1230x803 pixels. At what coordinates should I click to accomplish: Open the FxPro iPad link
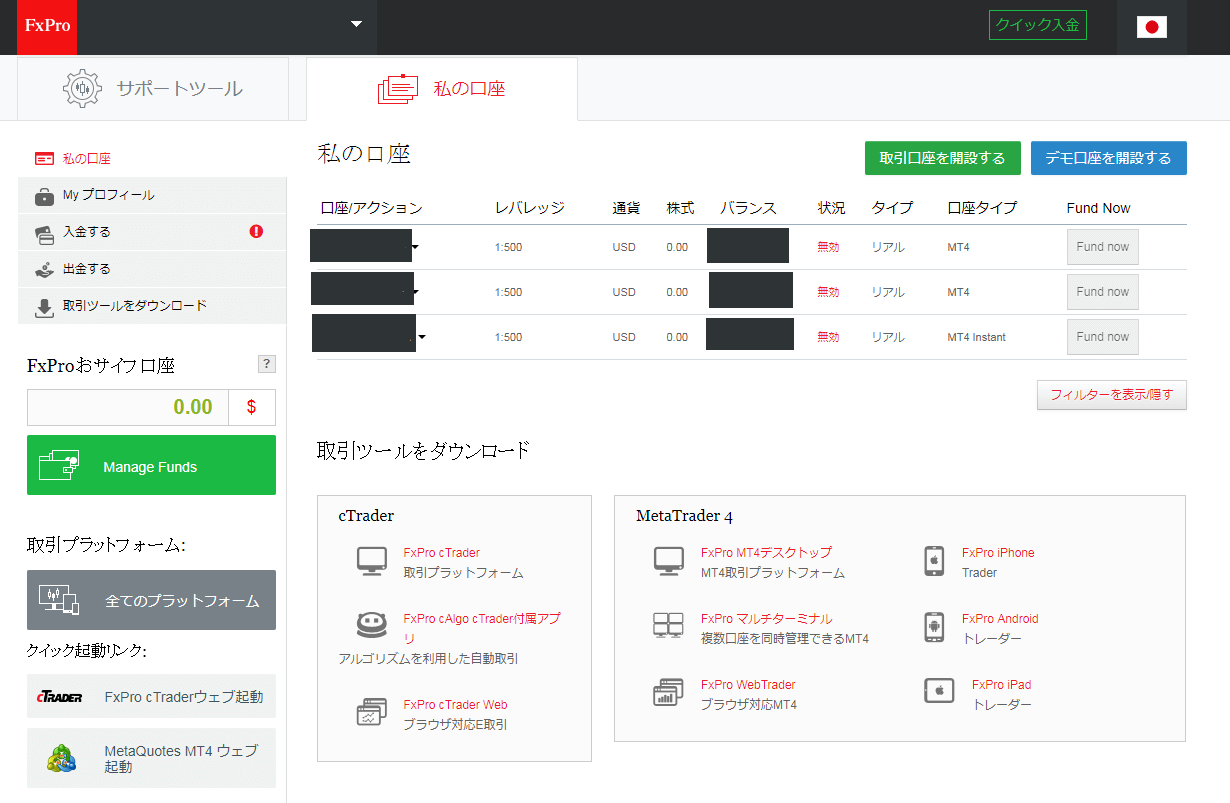[1002, 685]
